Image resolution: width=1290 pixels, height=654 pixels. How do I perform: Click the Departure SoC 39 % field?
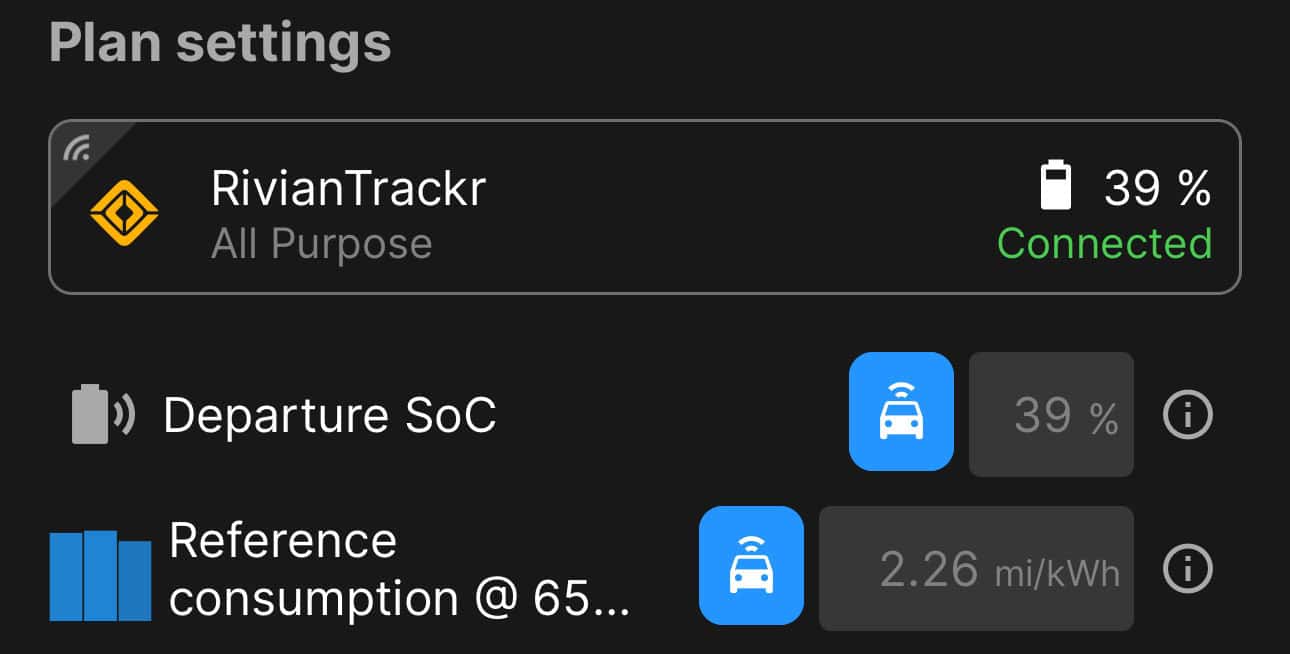tap(1051, 414)
